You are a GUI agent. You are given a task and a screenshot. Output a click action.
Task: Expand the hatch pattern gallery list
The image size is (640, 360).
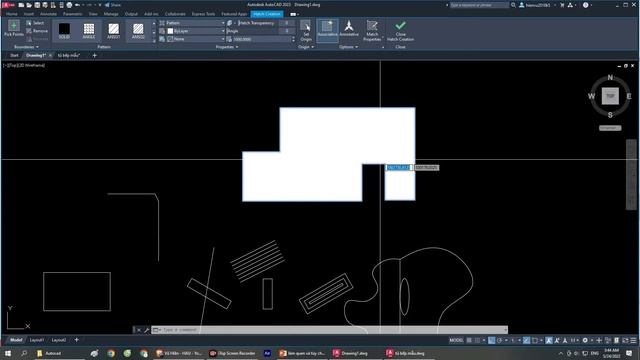[x=154, y=41]
